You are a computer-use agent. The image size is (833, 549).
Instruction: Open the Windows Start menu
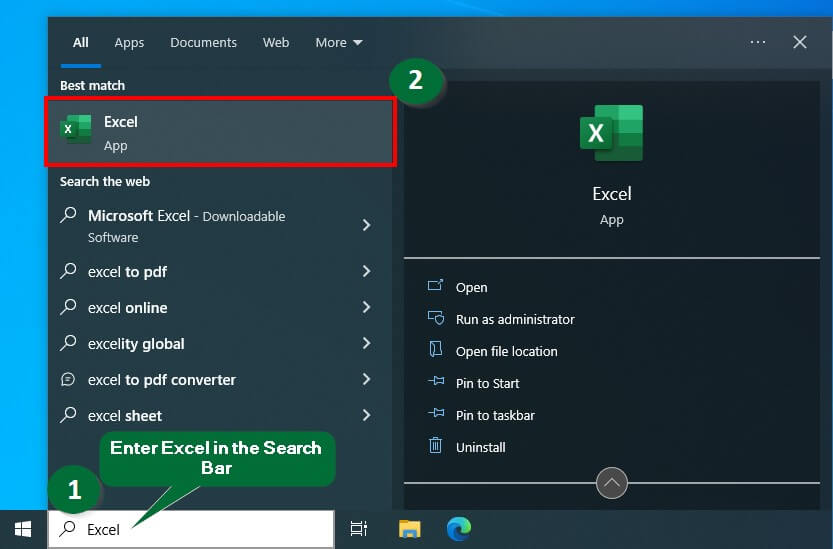point(23,529)
